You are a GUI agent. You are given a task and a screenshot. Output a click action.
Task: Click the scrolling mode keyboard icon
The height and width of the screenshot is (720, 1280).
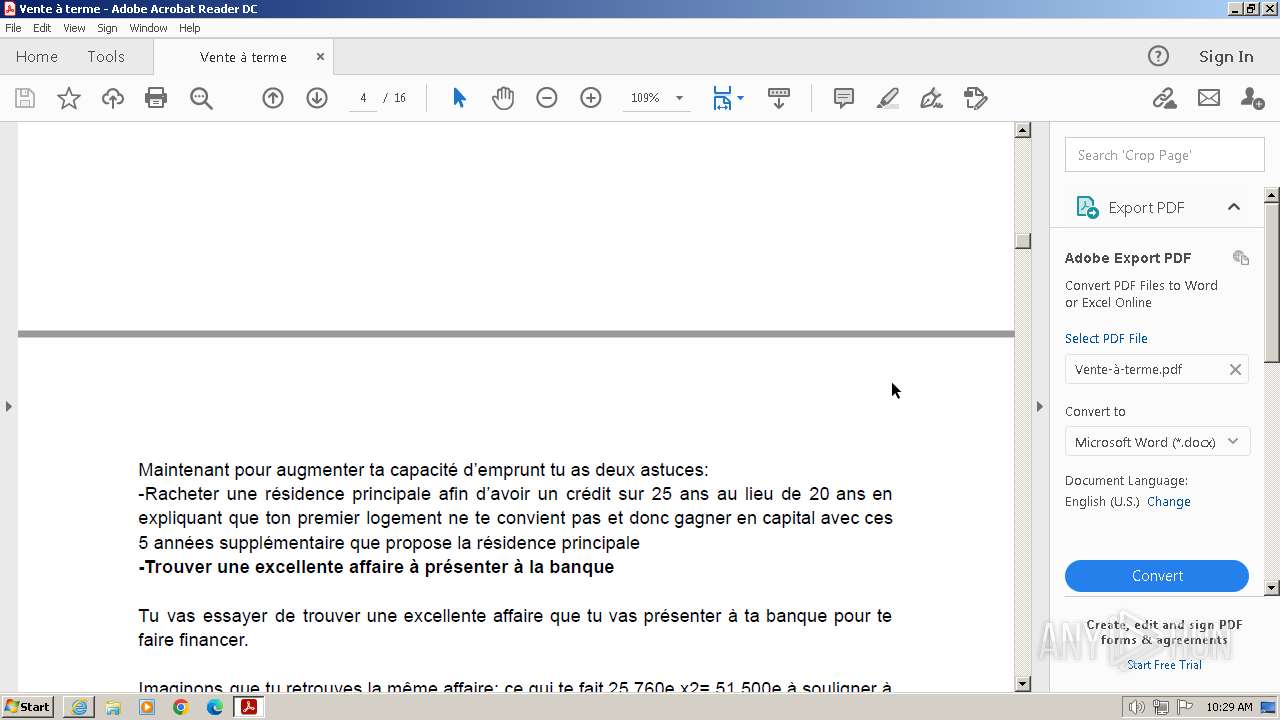(x=779, y=98)
